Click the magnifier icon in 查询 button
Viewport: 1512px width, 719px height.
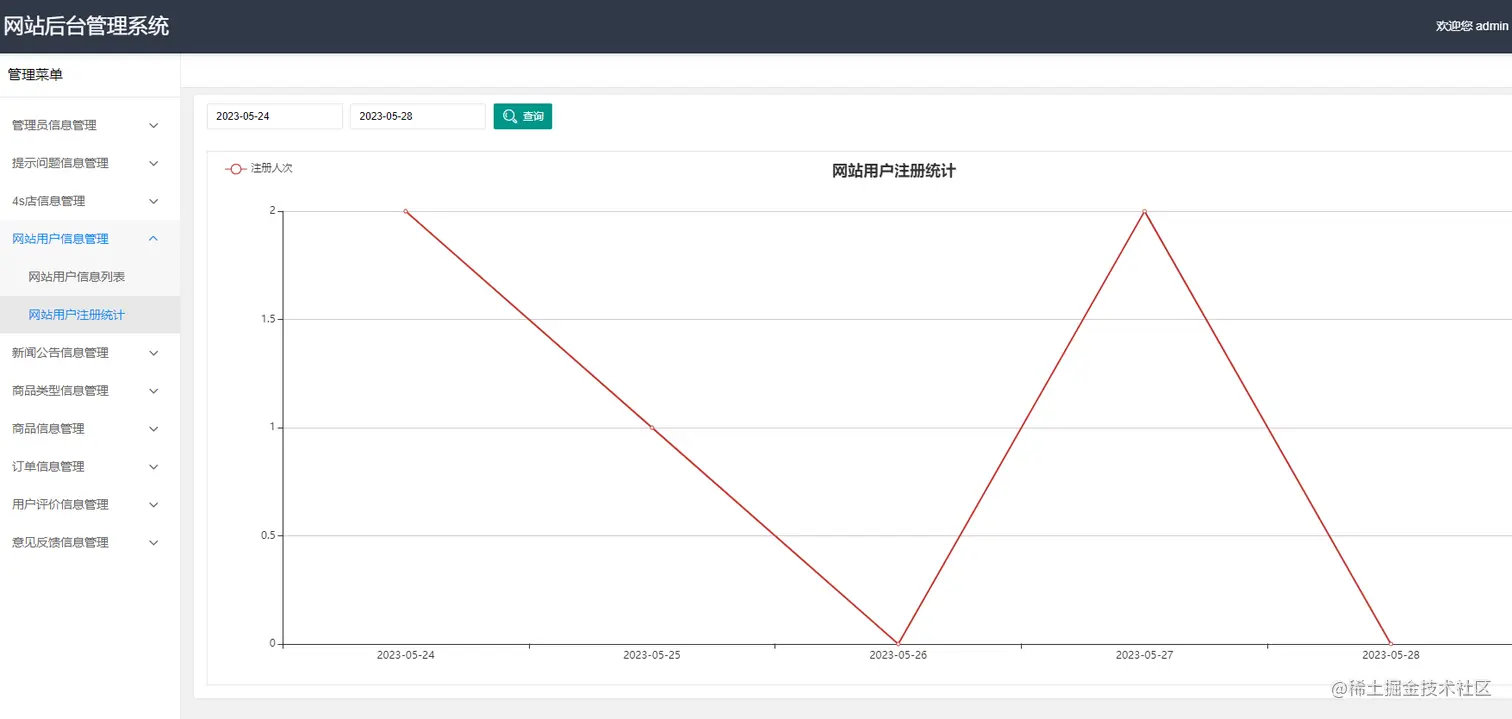click(x=510, y=117)
